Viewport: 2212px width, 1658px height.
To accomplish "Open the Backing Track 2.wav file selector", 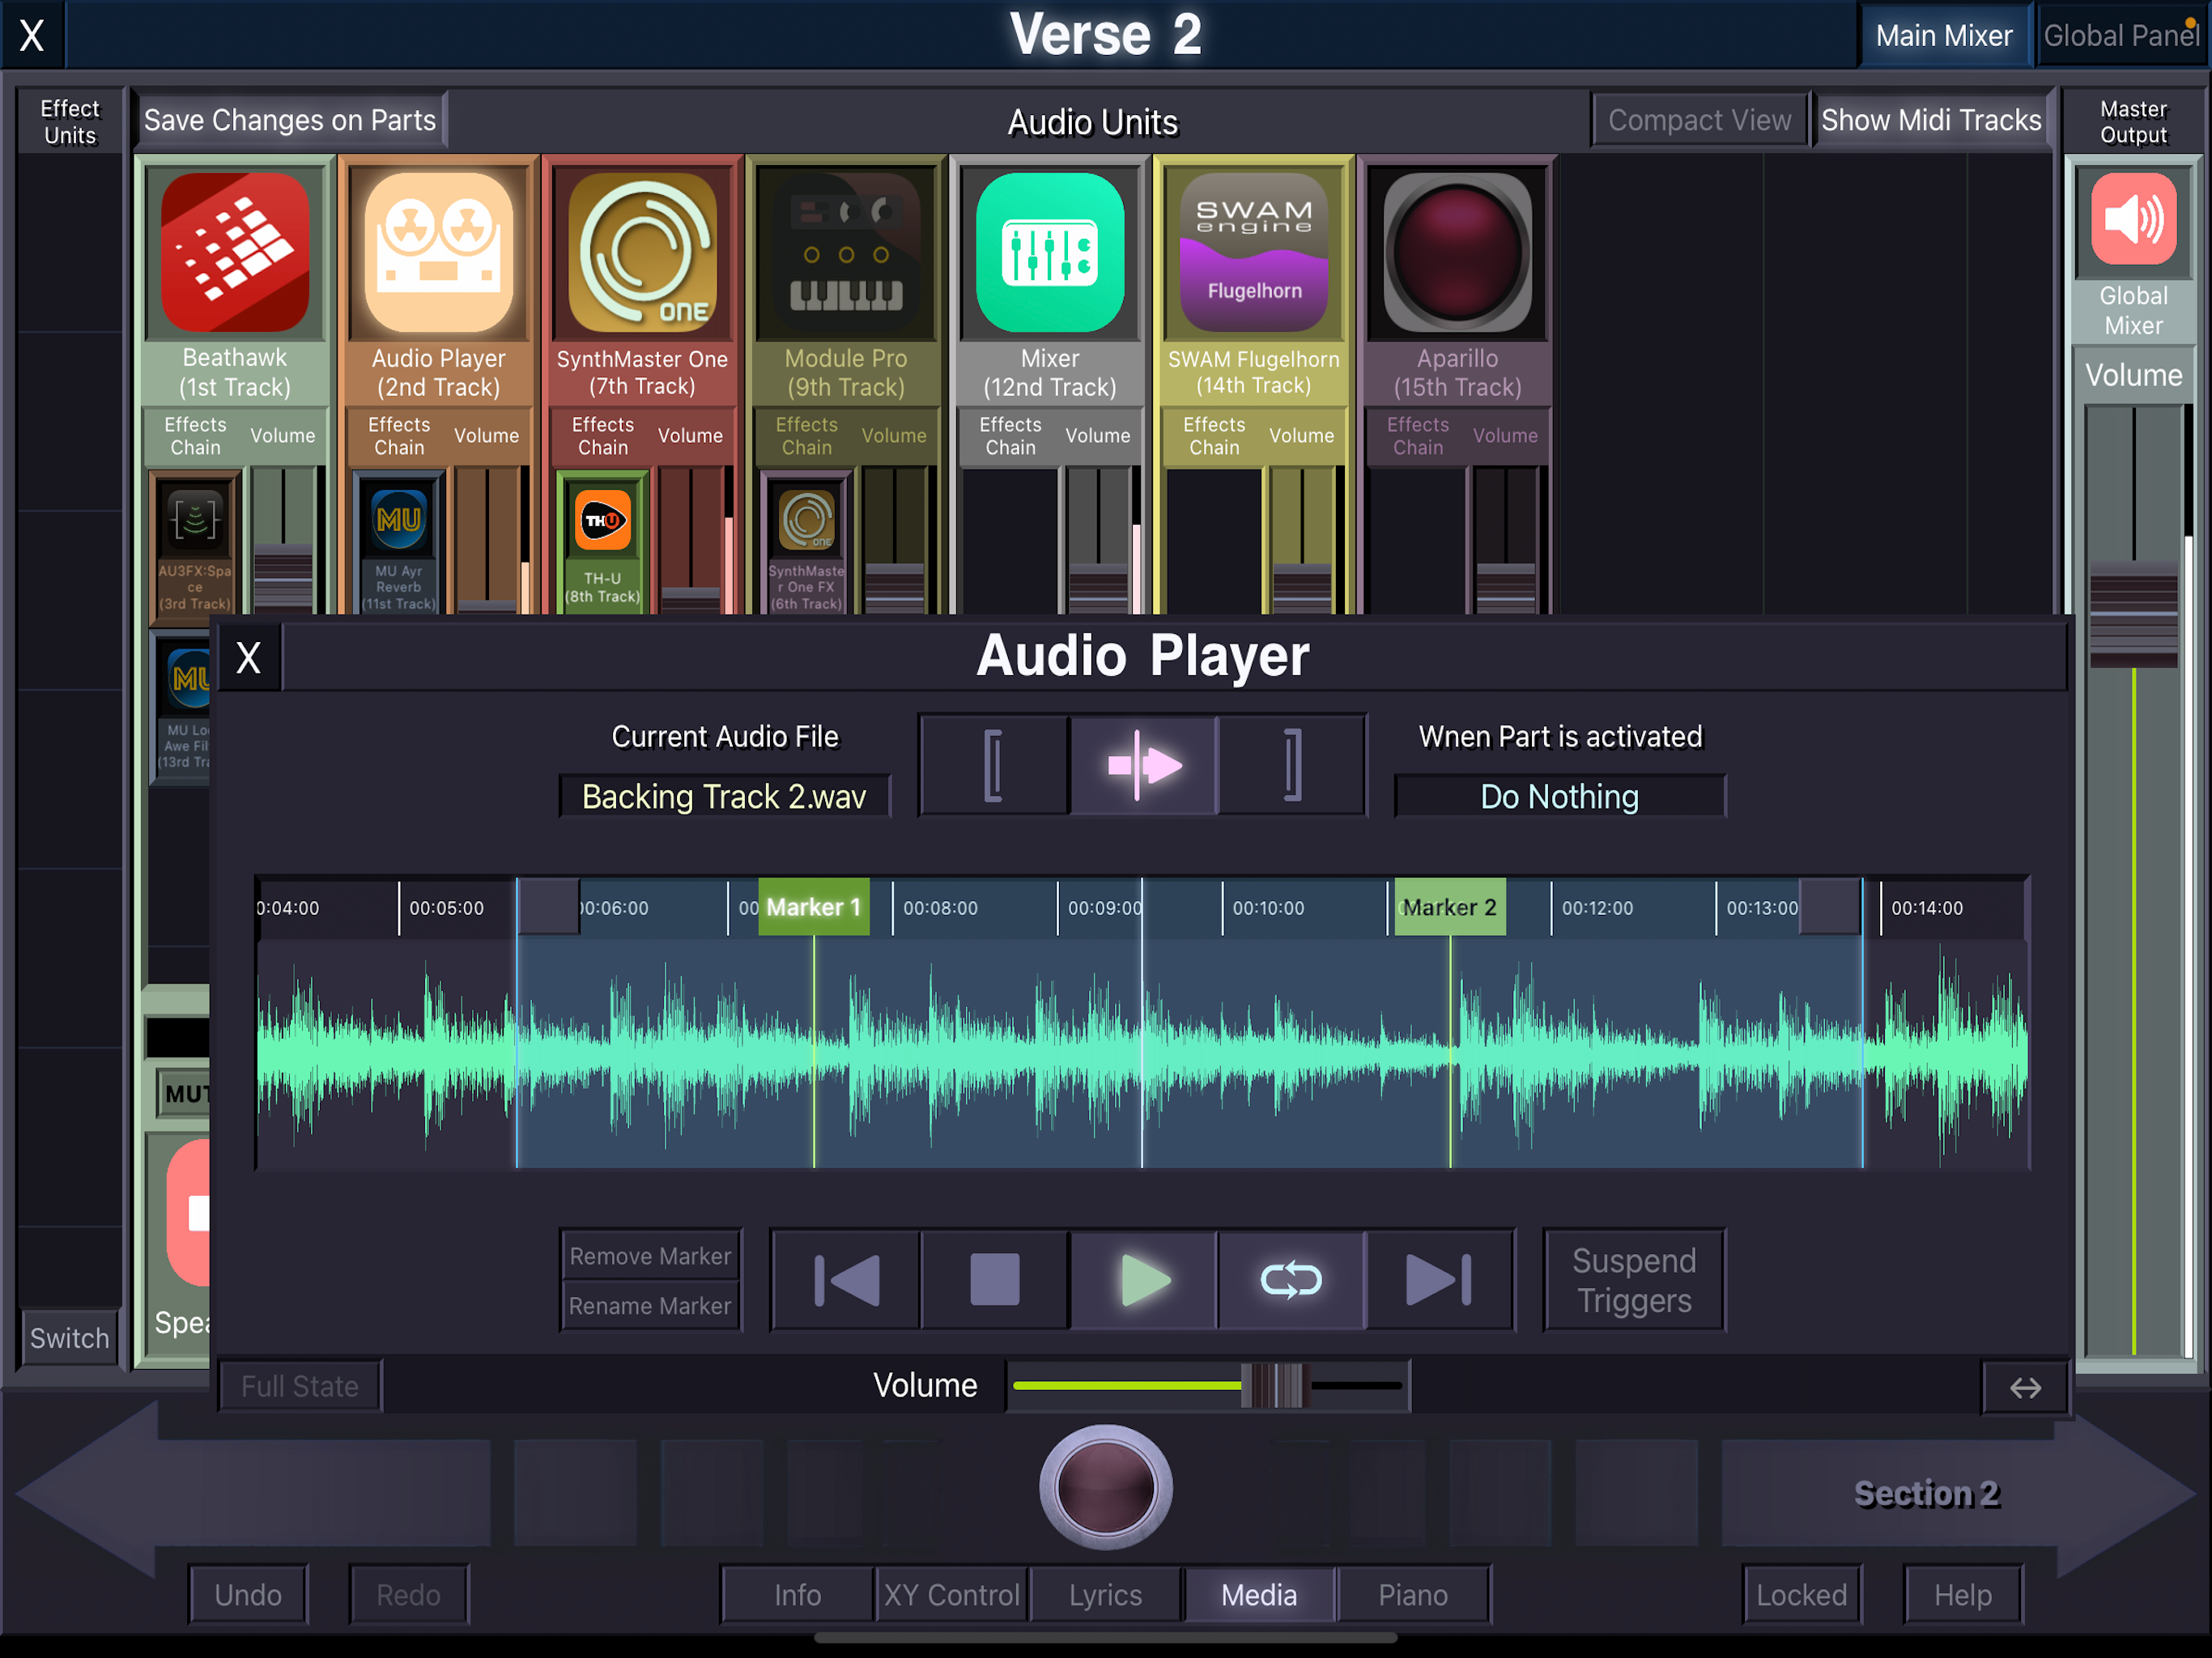I will pyautogui.click(x=724, y=796).
